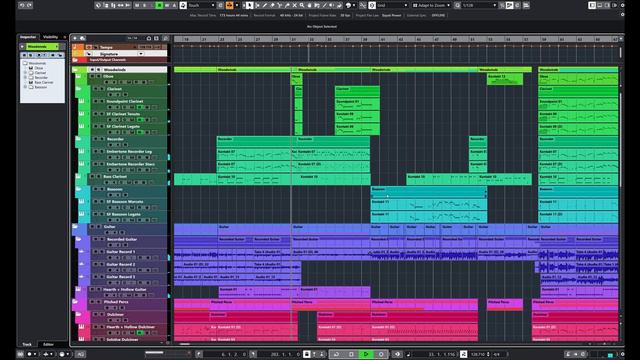Click the Automation mode icon beside Touch
Screen dimensions: 640x360
tap(183, 5)
